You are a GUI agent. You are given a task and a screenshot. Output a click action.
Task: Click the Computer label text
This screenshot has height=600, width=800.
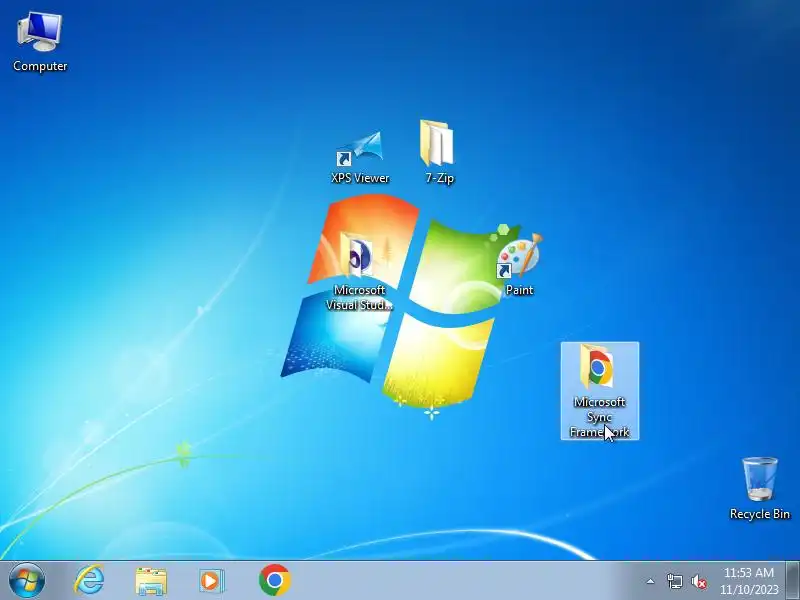(40, 66)
